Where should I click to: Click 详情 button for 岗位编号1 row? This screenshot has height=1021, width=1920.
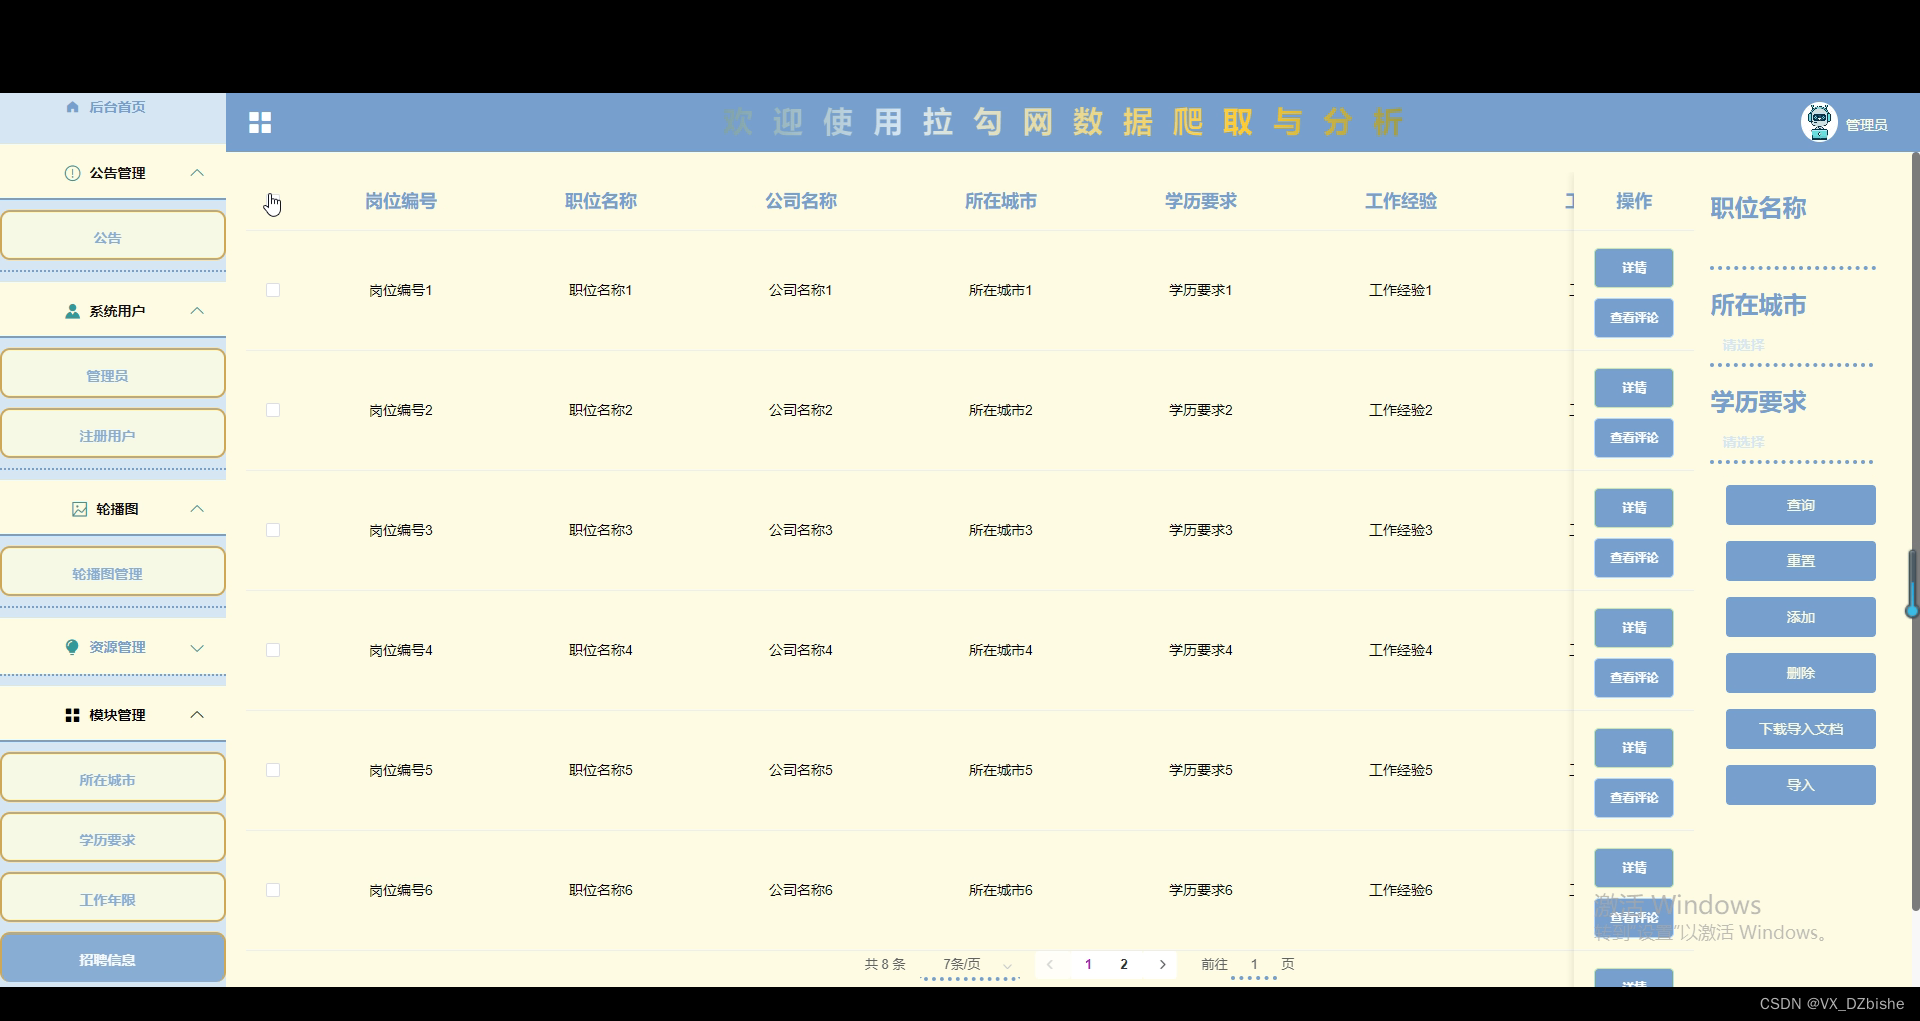coord(1633,268)
